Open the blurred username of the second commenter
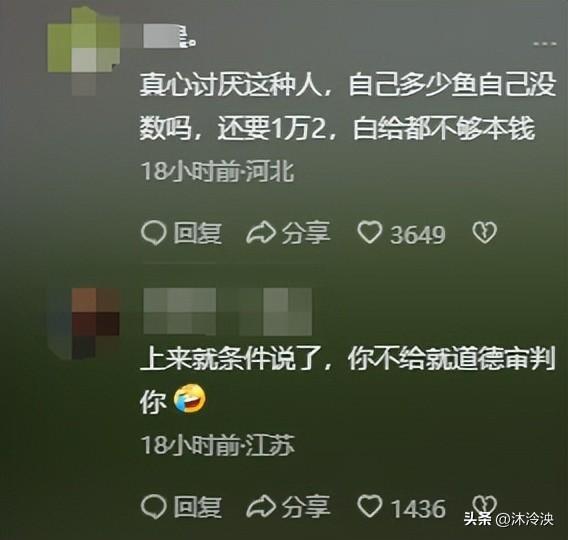 pyautogui.click(x=227, y=311)
